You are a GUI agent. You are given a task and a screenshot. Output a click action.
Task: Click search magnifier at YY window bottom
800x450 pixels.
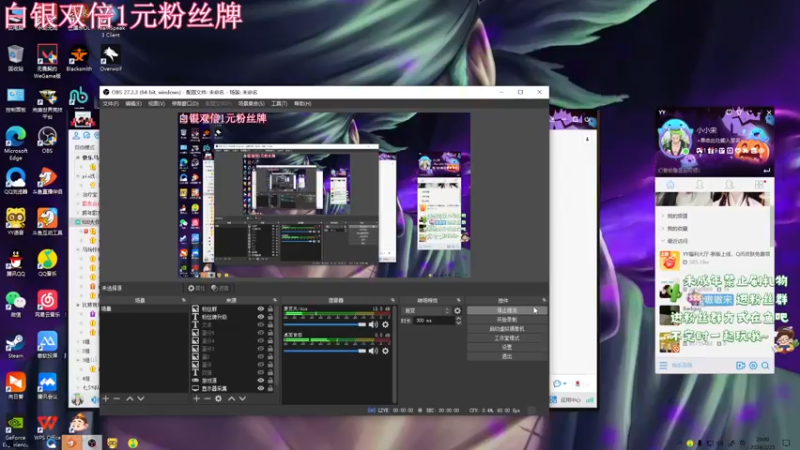click(765, 365)
